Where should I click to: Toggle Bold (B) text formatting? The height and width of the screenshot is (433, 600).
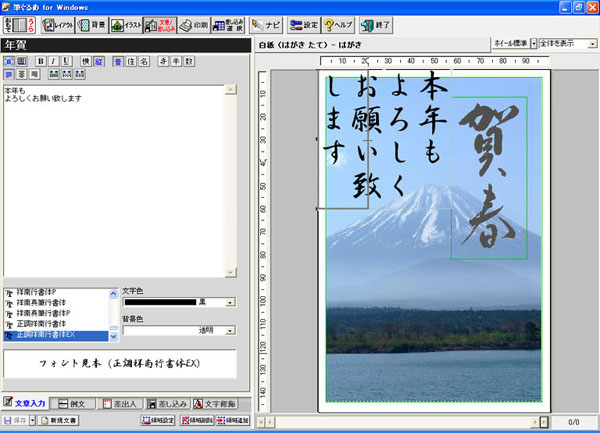pyautogui.click(x=41, y=61)
